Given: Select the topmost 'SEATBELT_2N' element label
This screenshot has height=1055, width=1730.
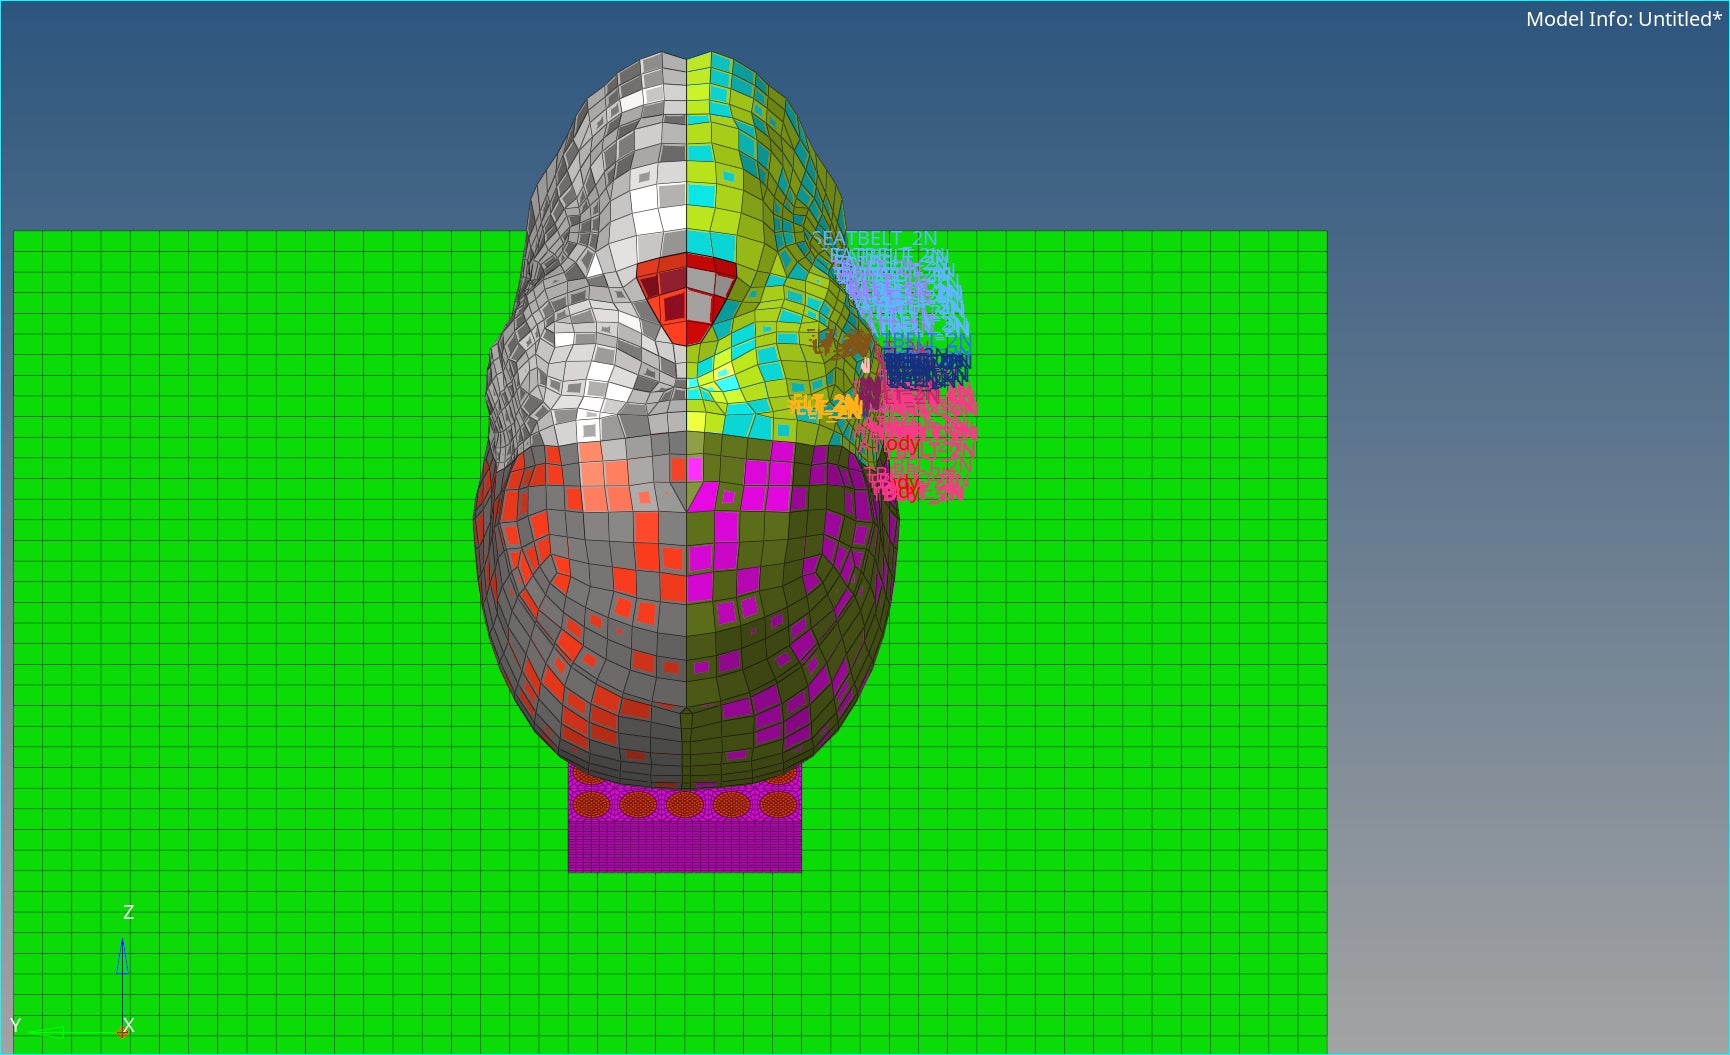Looking at the screenshot, I should pos(875,238).
